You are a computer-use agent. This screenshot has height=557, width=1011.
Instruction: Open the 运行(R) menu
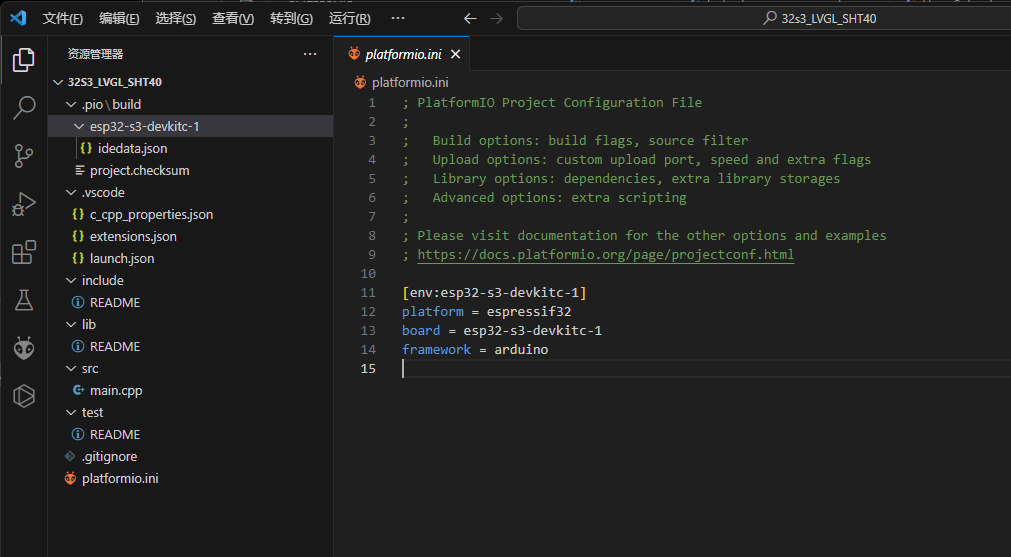click(349, 18)
